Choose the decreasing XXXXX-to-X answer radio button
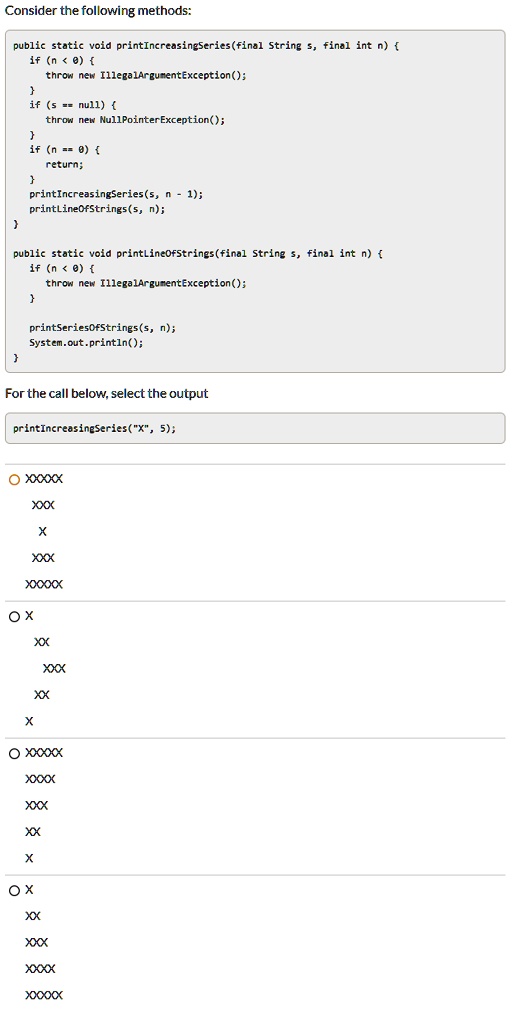Viewport: 517px width, 1024px height. [14, 754]
